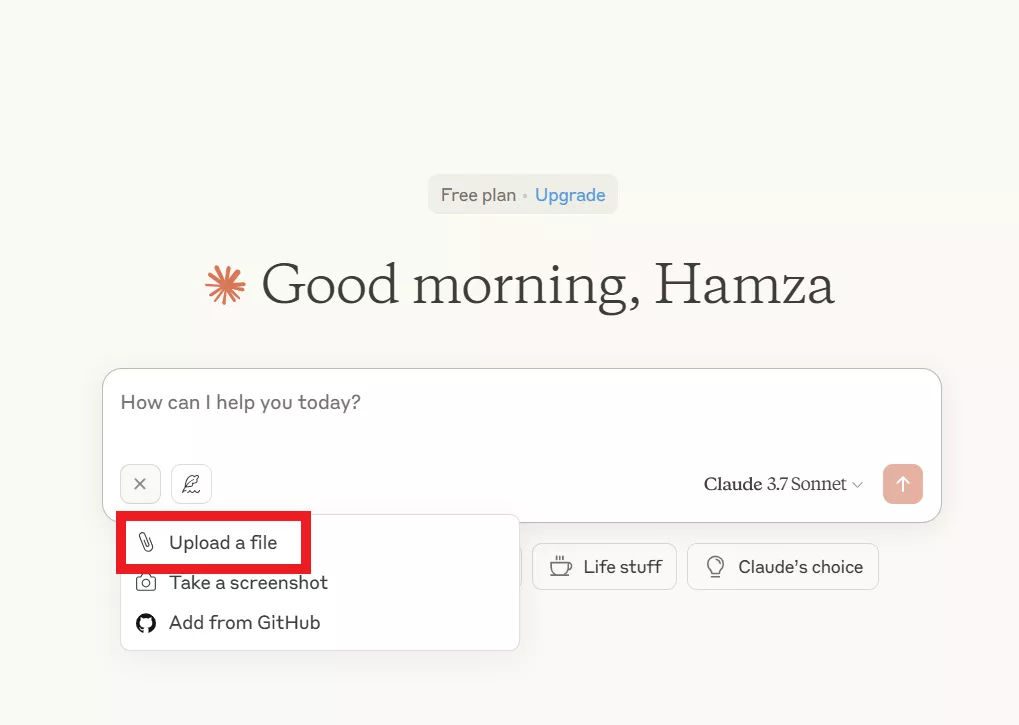Select Upload a file from the menu

point(223,543)
